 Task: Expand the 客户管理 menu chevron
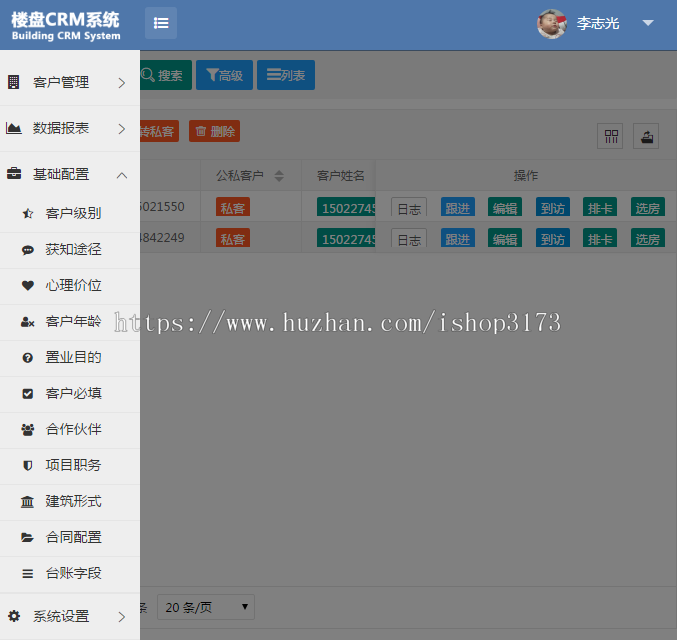(122, 83)
